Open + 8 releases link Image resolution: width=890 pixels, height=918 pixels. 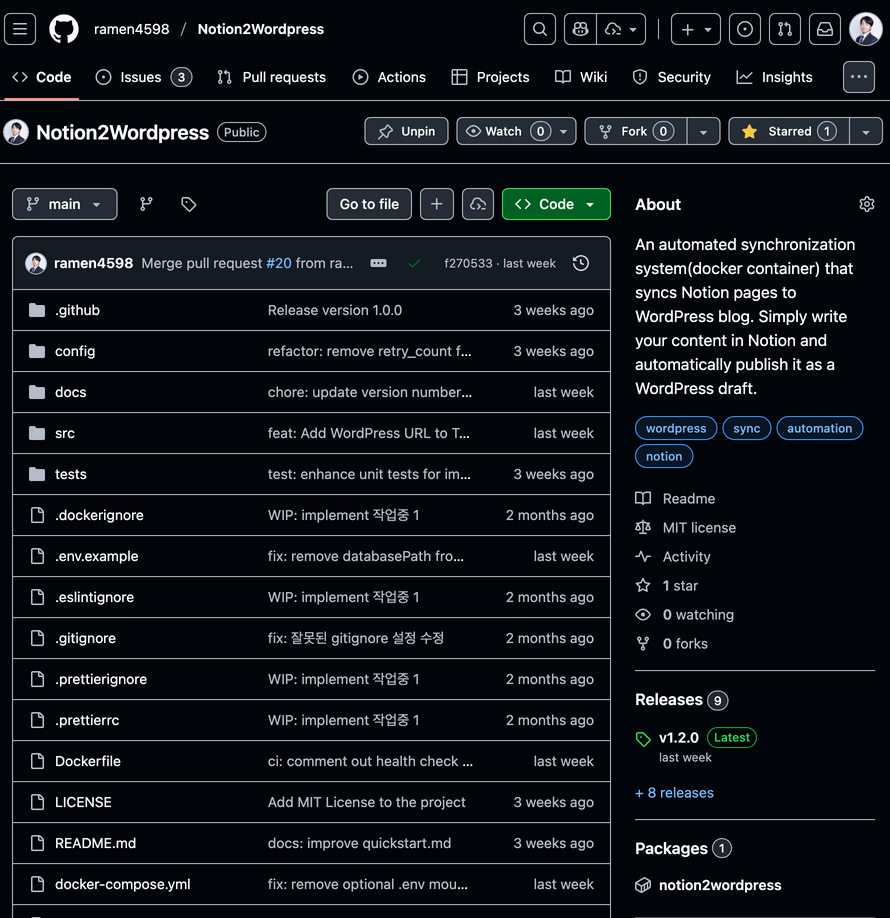pyautogui.click(x=675, y=793)
